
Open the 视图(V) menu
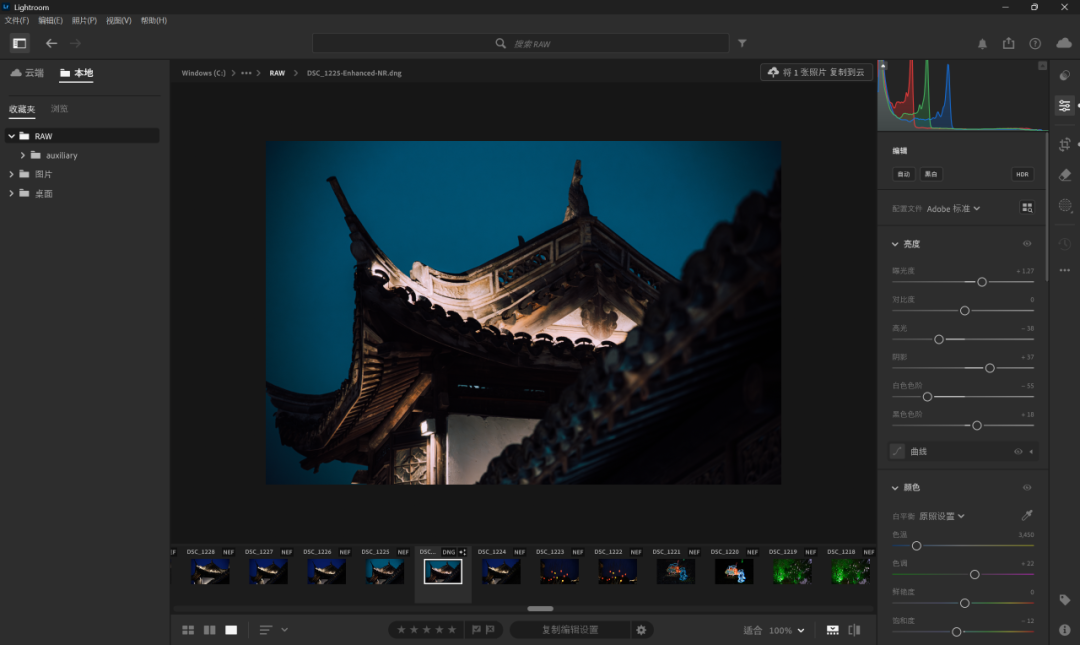[118, 21]
